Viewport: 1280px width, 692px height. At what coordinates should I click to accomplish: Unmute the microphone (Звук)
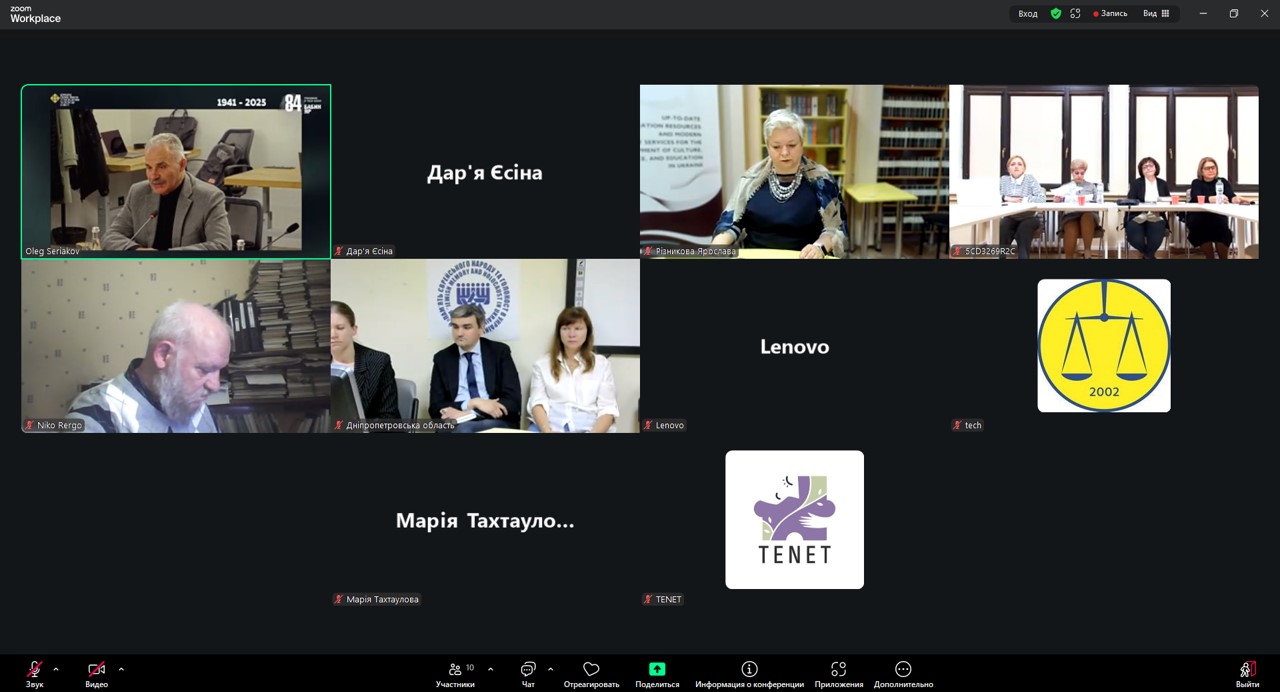[x=35, y=670]
